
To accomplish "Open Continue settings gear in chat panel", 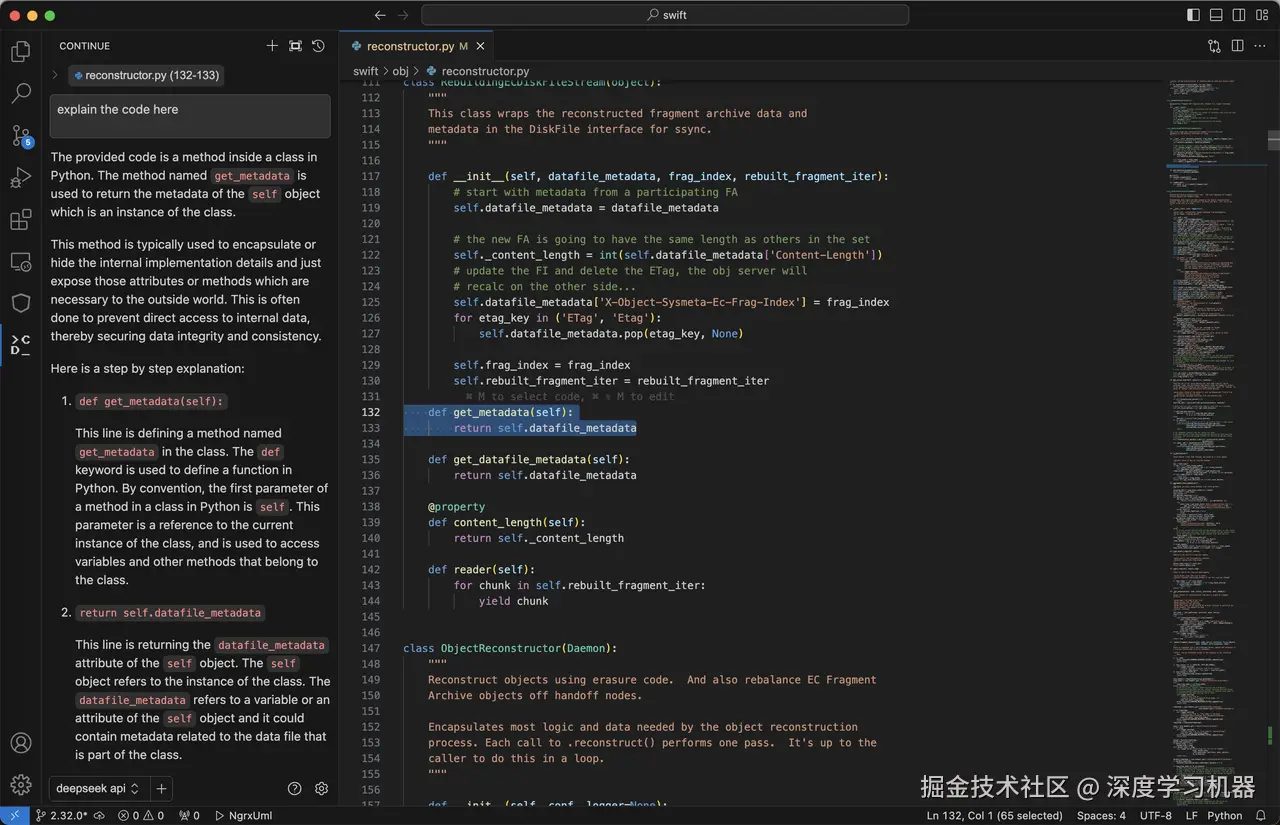I will point(321,788).
